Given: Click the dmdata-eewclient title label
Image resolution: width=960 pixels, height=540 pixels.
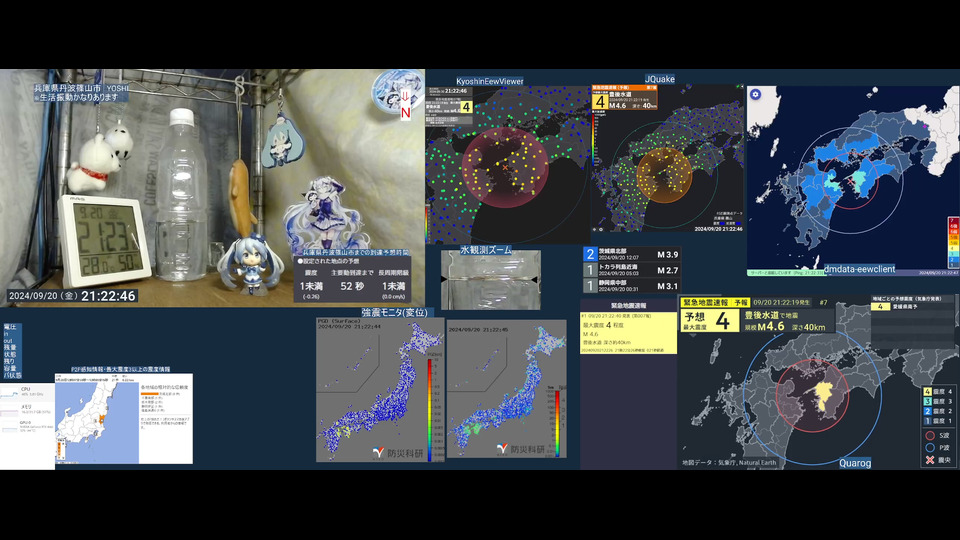Looking at the screenshot, I should point(859,269).
